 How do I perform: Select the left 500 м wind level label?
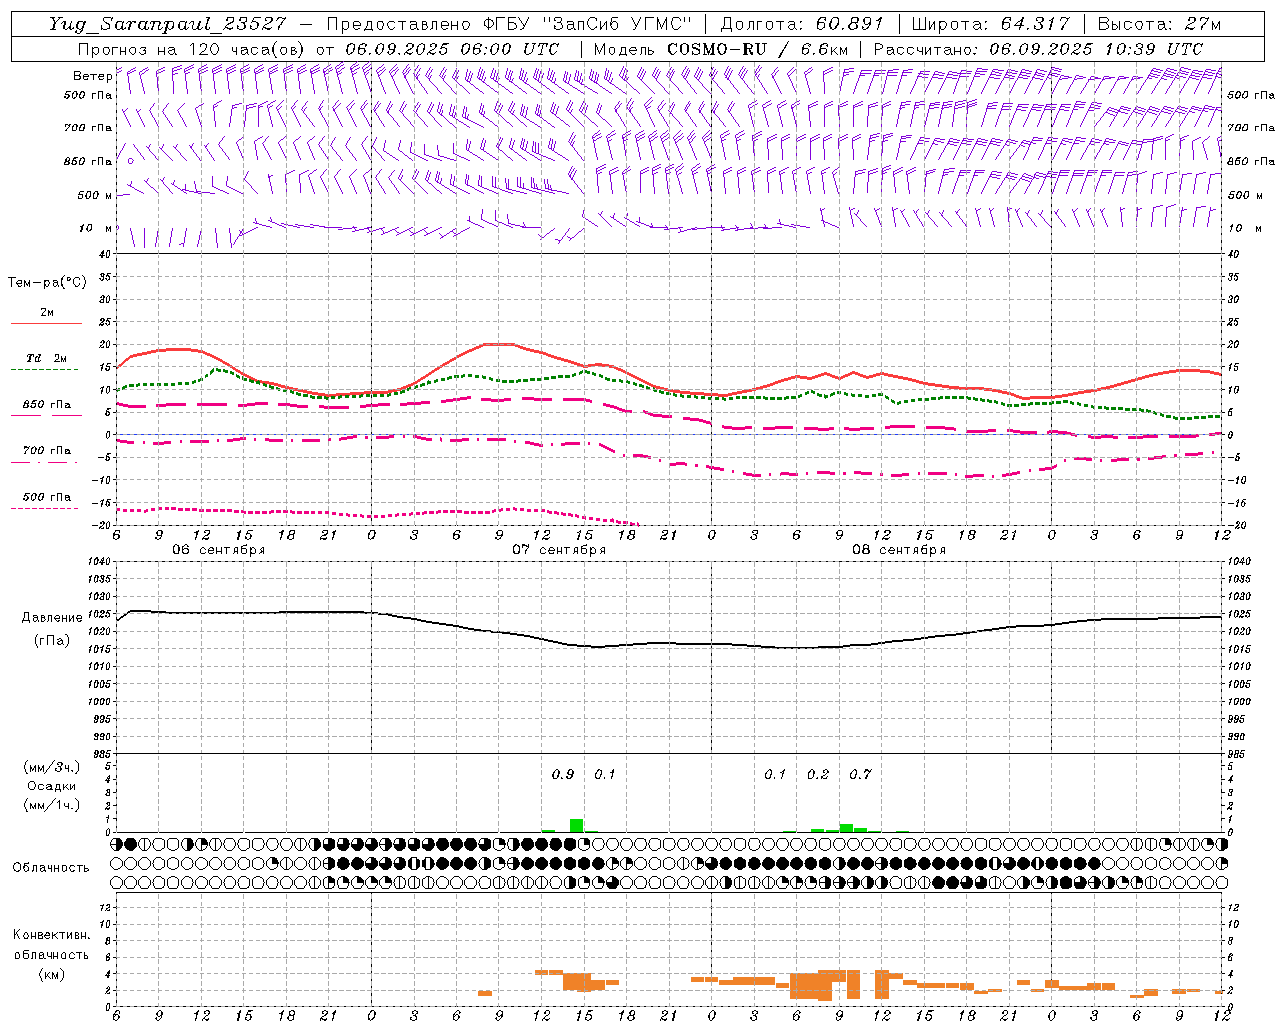94,195
